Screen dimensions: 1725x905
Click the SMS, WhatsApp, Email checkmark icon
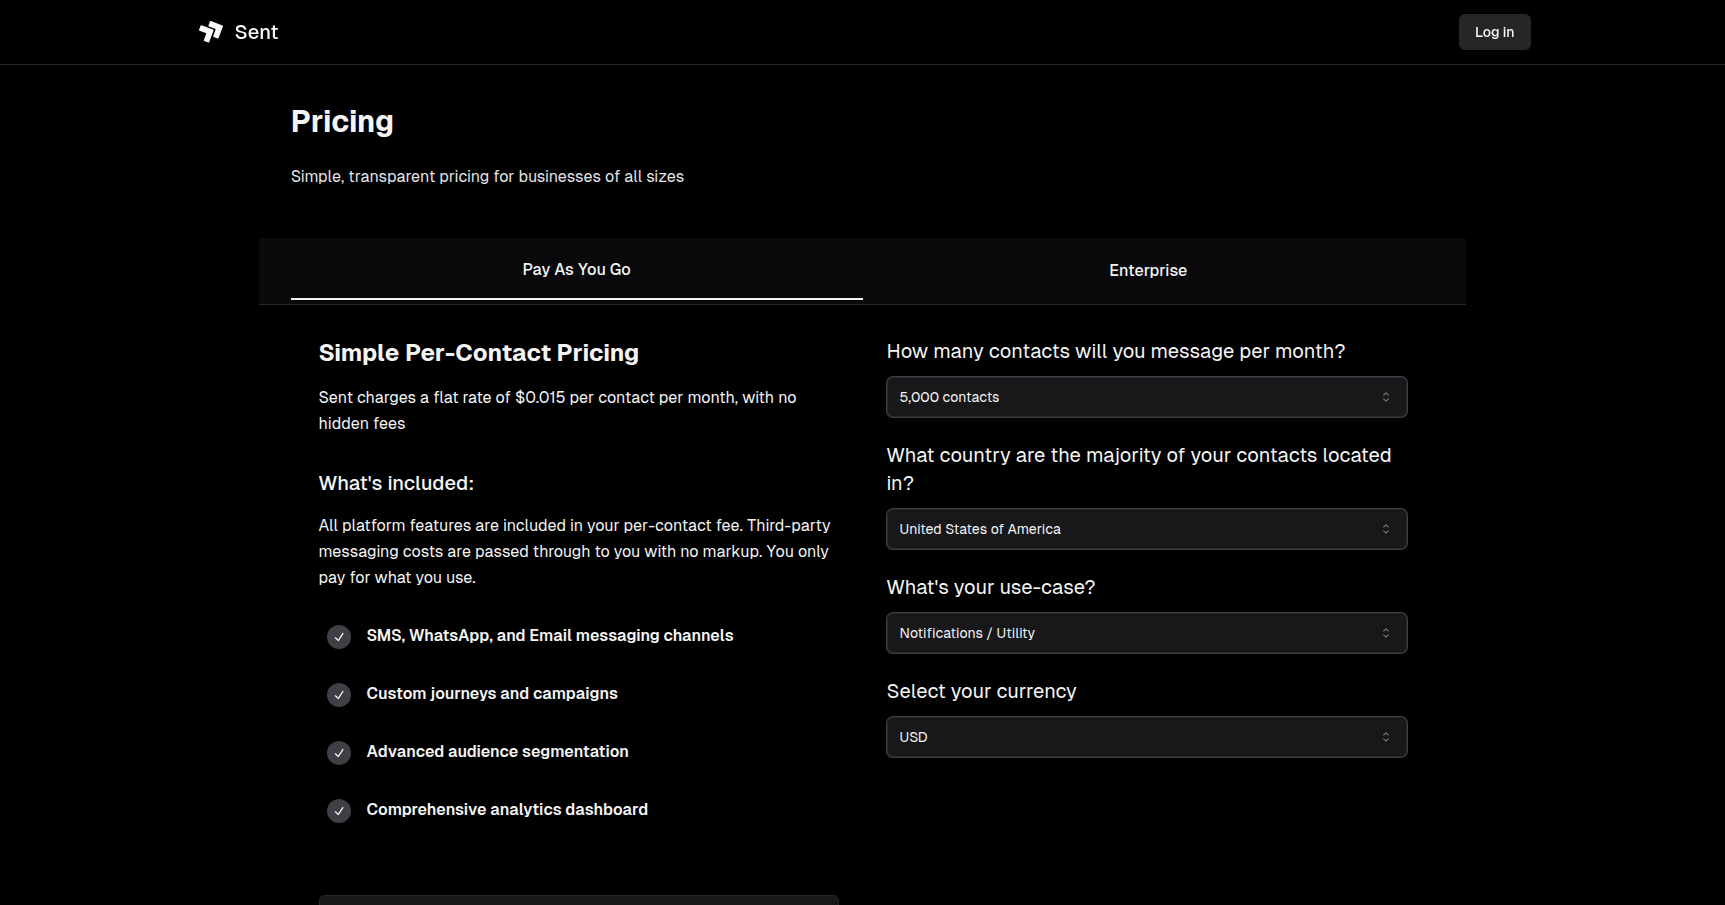pyautogui.click(x=339, y=637)
